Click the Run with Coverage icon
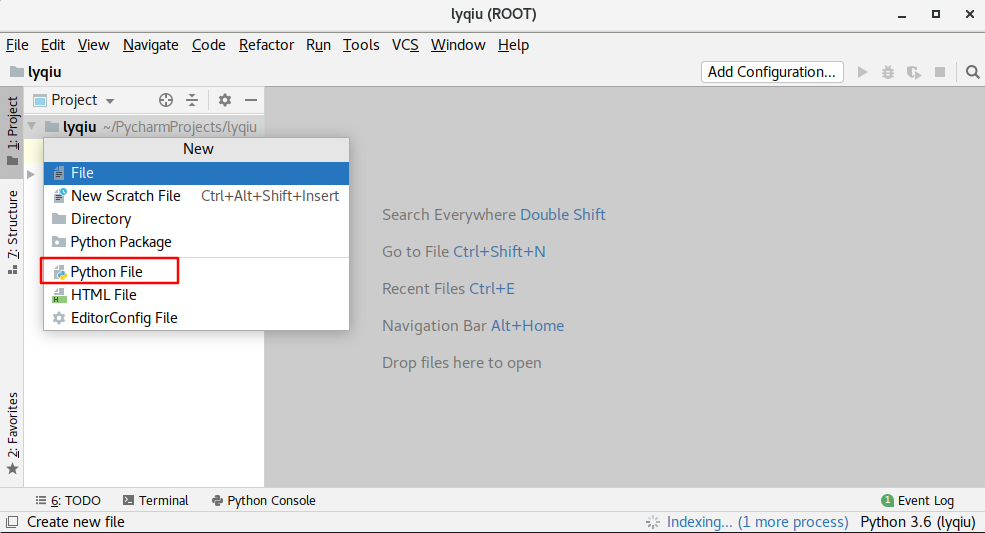The width and height of the screenshot is (985, 533). [914, 72]
